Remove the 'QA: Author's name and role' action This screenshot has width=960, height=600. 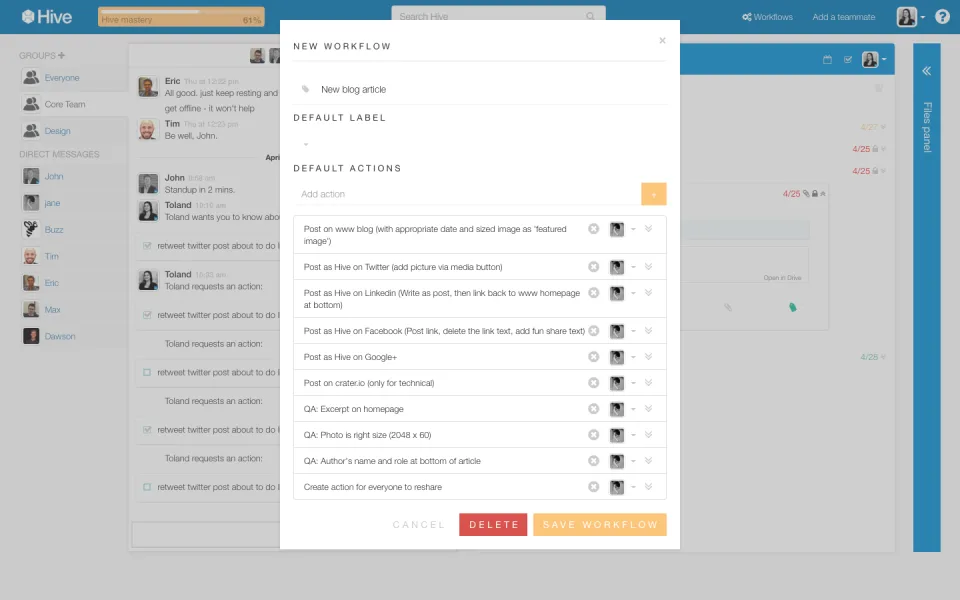tap(593, 461)
